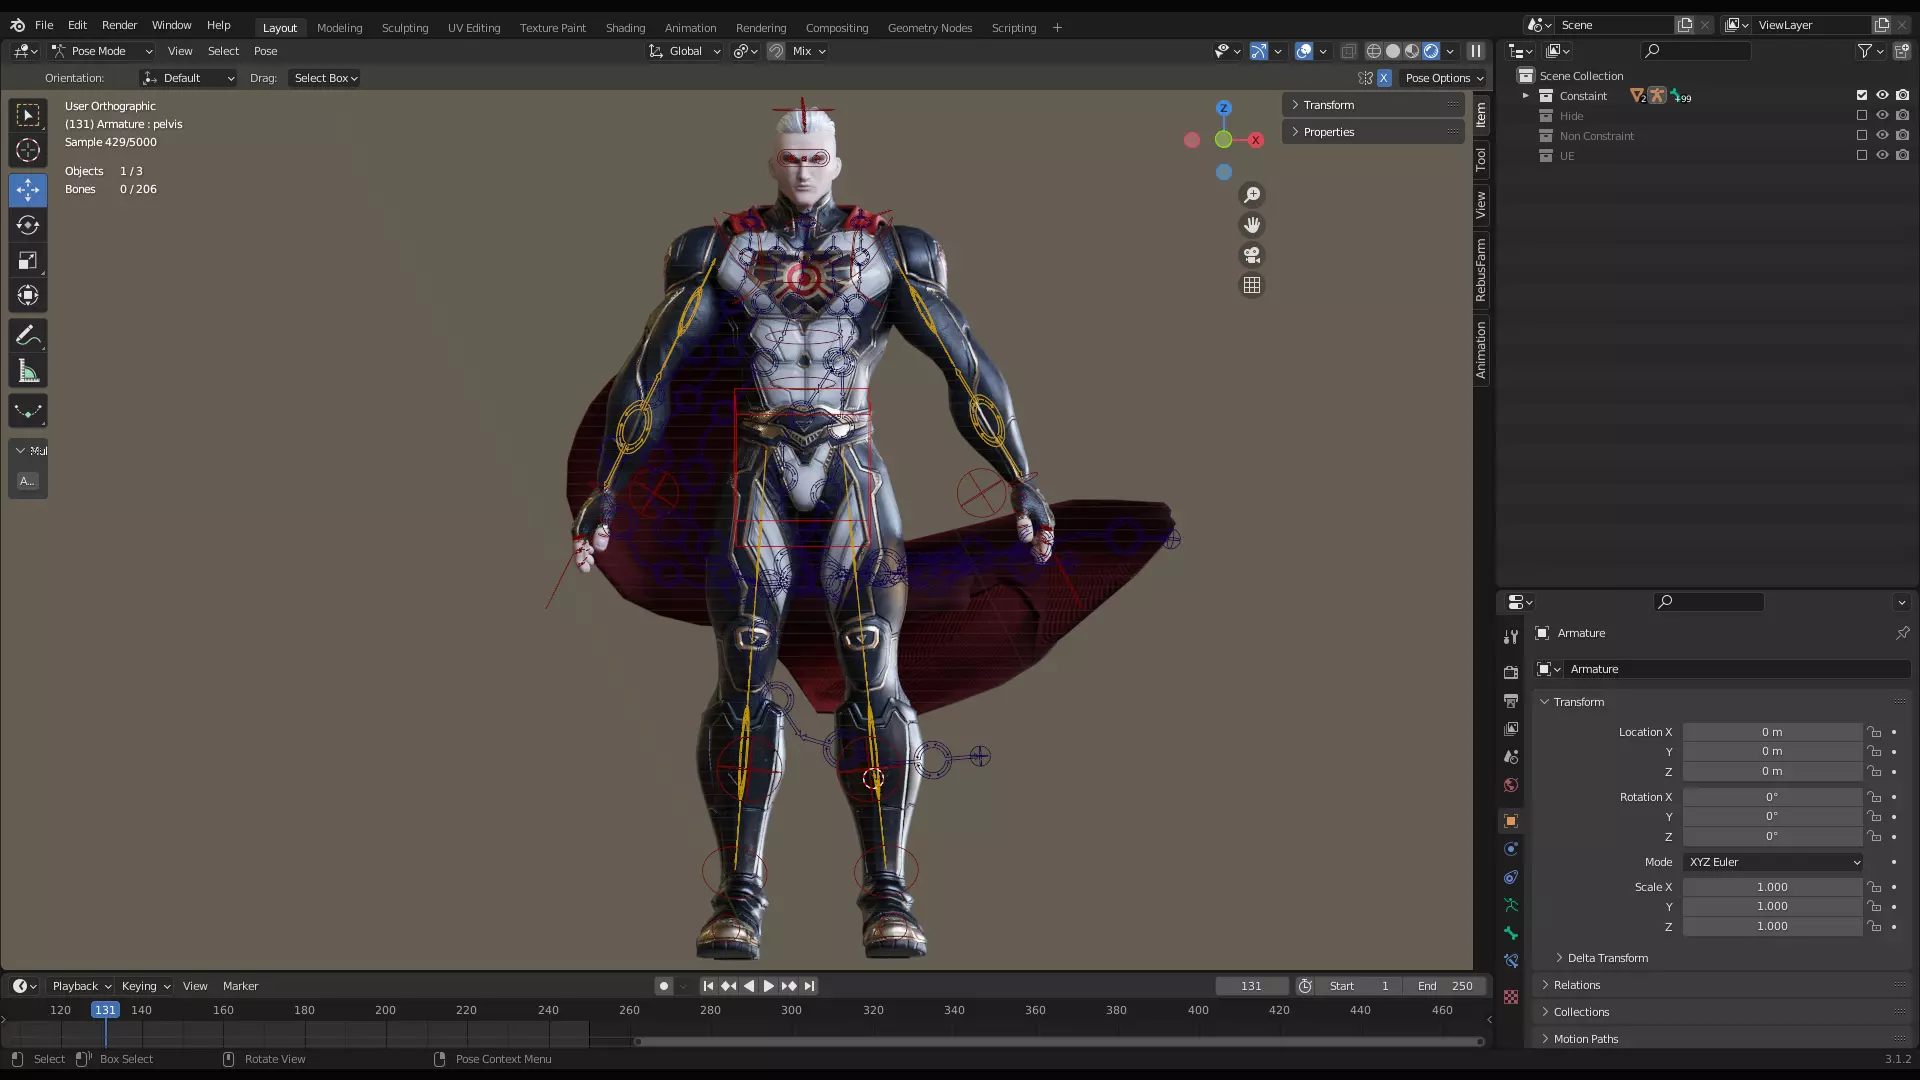The height and width of the screenshot is (1080, 1920).
Task: Open the Tool properties tab icon
Action: click(x=1511, y=636)
